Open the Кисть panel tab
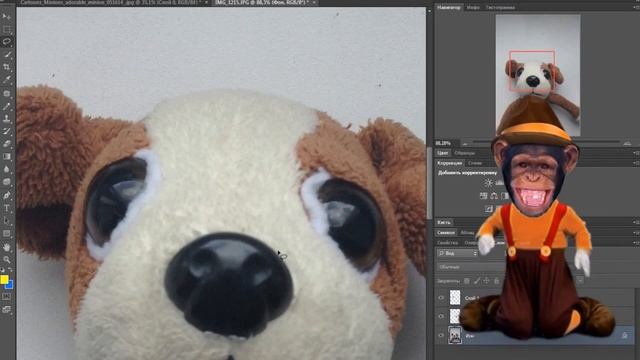The image size is (640, 360). [x=444, y=222]
